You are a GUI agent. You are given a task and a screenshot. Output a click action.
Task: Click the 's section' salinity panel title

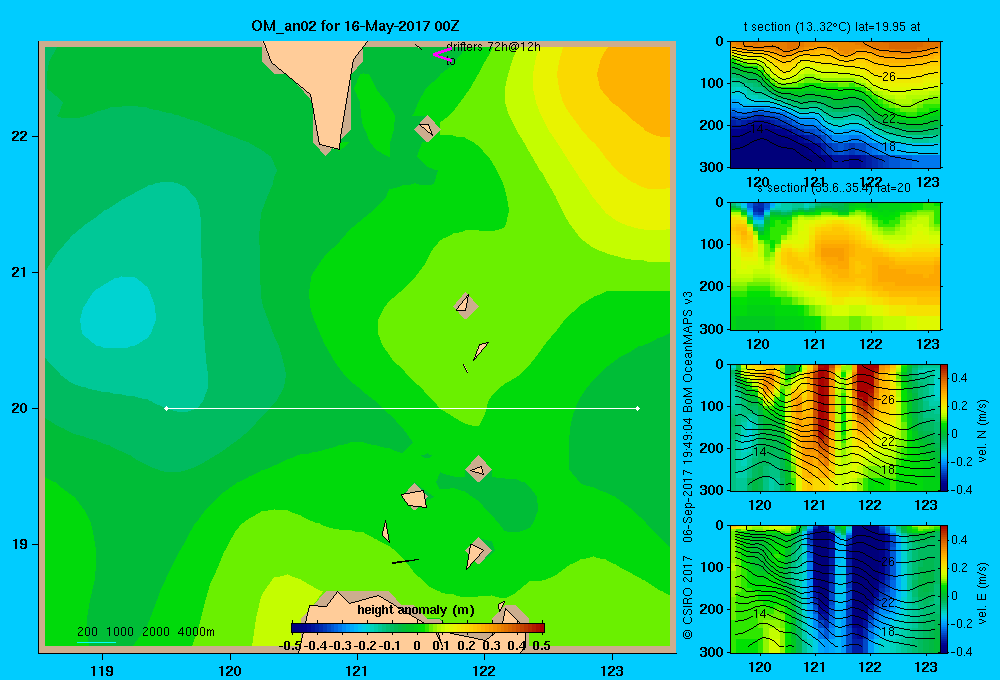pos(834,188)
